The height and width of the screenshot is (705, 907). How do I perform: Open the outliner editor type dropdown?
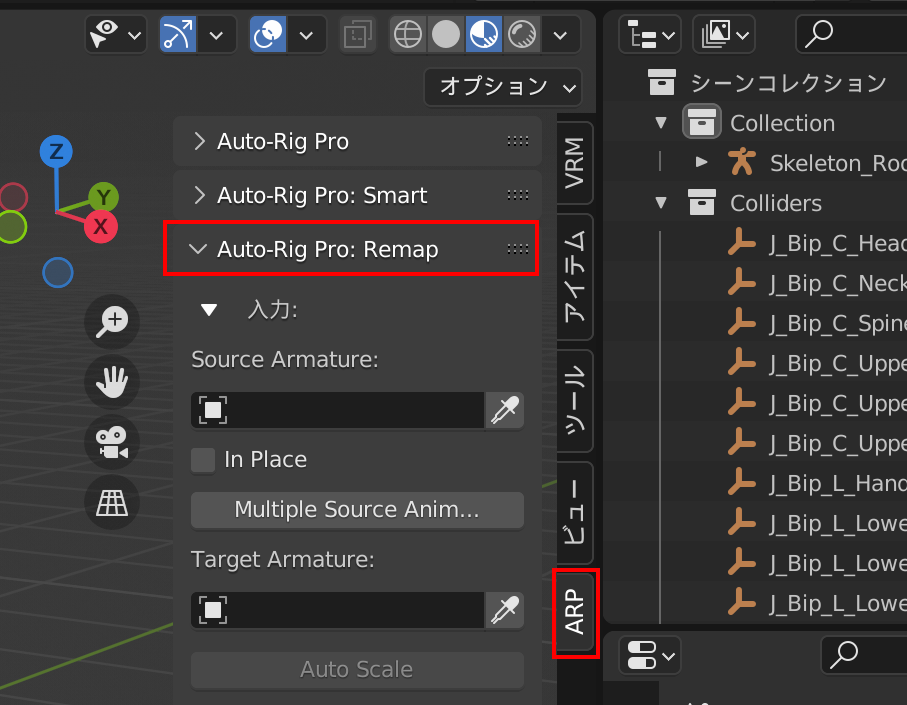(x=650, y=35)
